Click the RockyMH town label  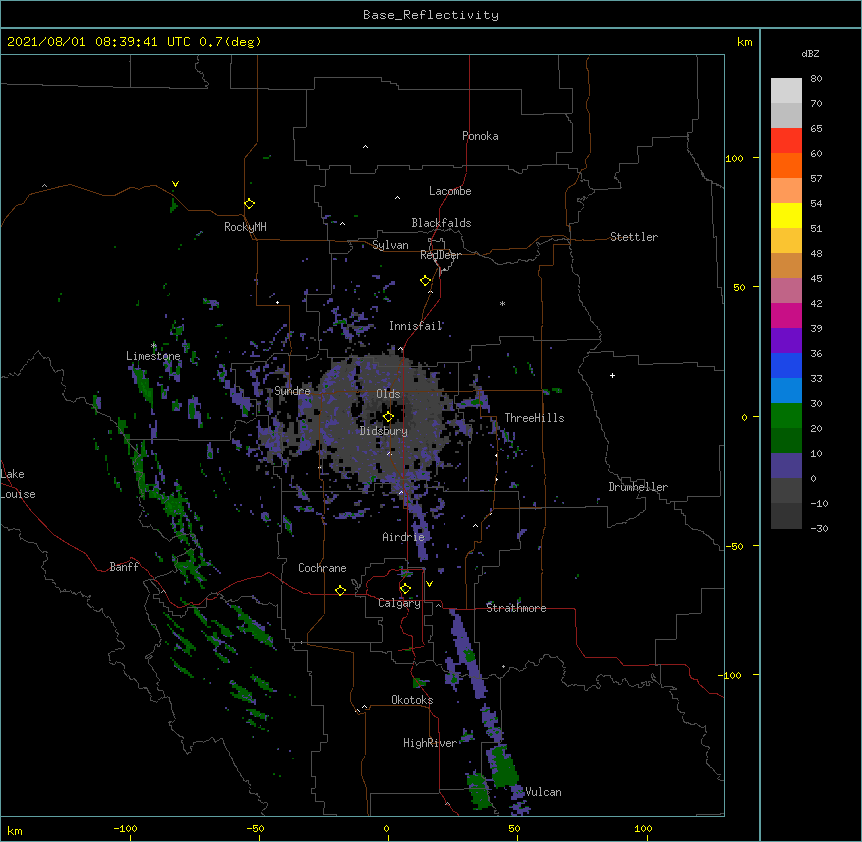245,227
